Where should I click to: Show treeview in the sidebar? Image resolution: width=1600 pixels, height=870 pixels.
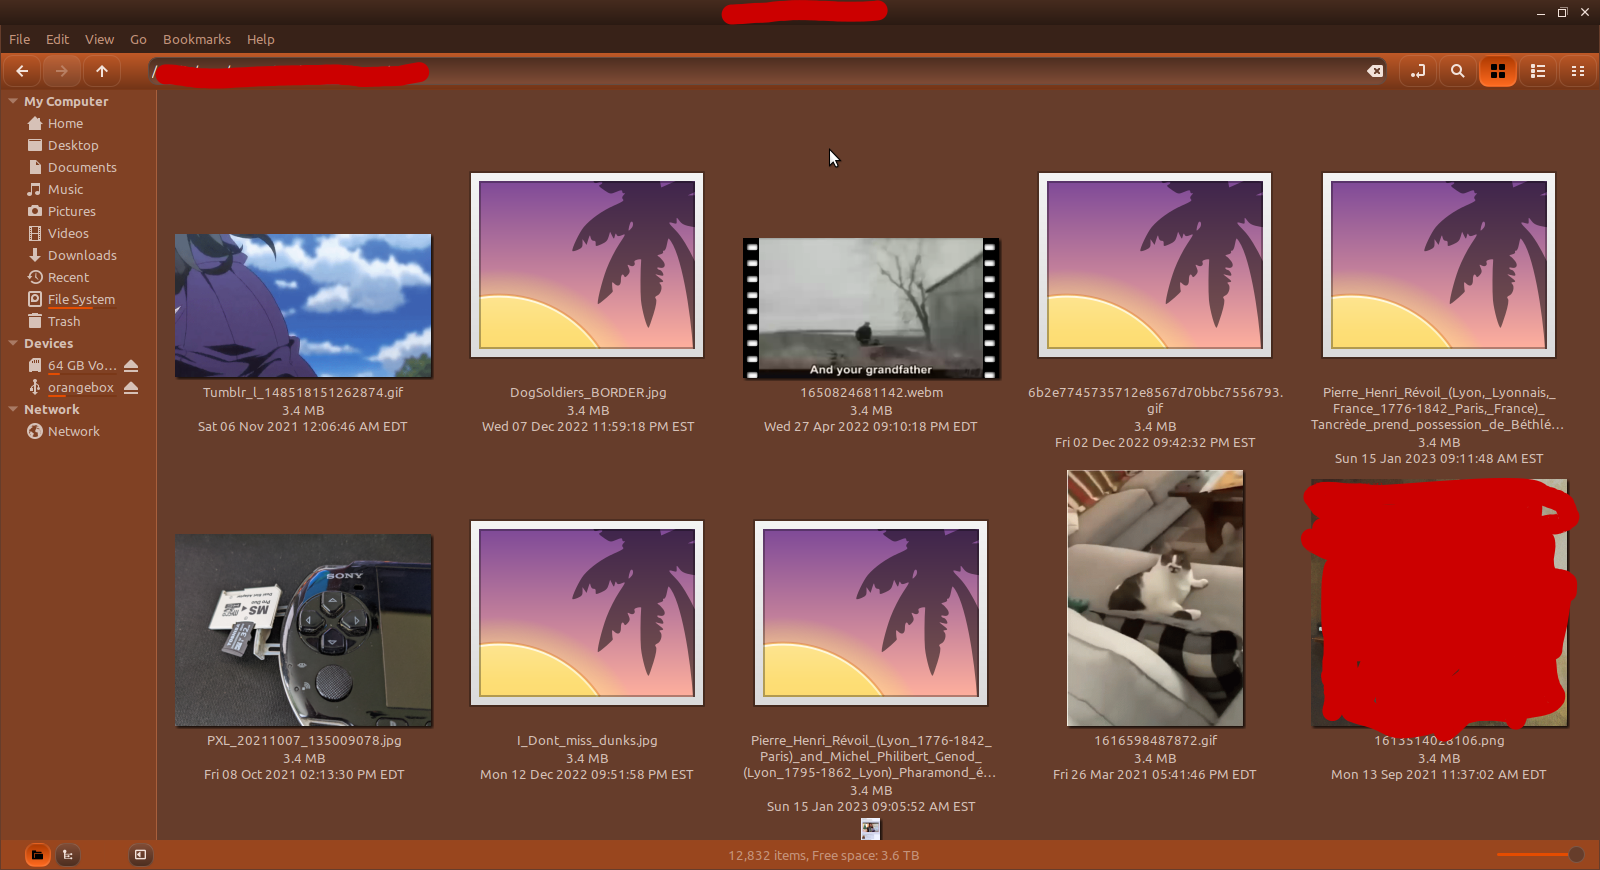68,855
